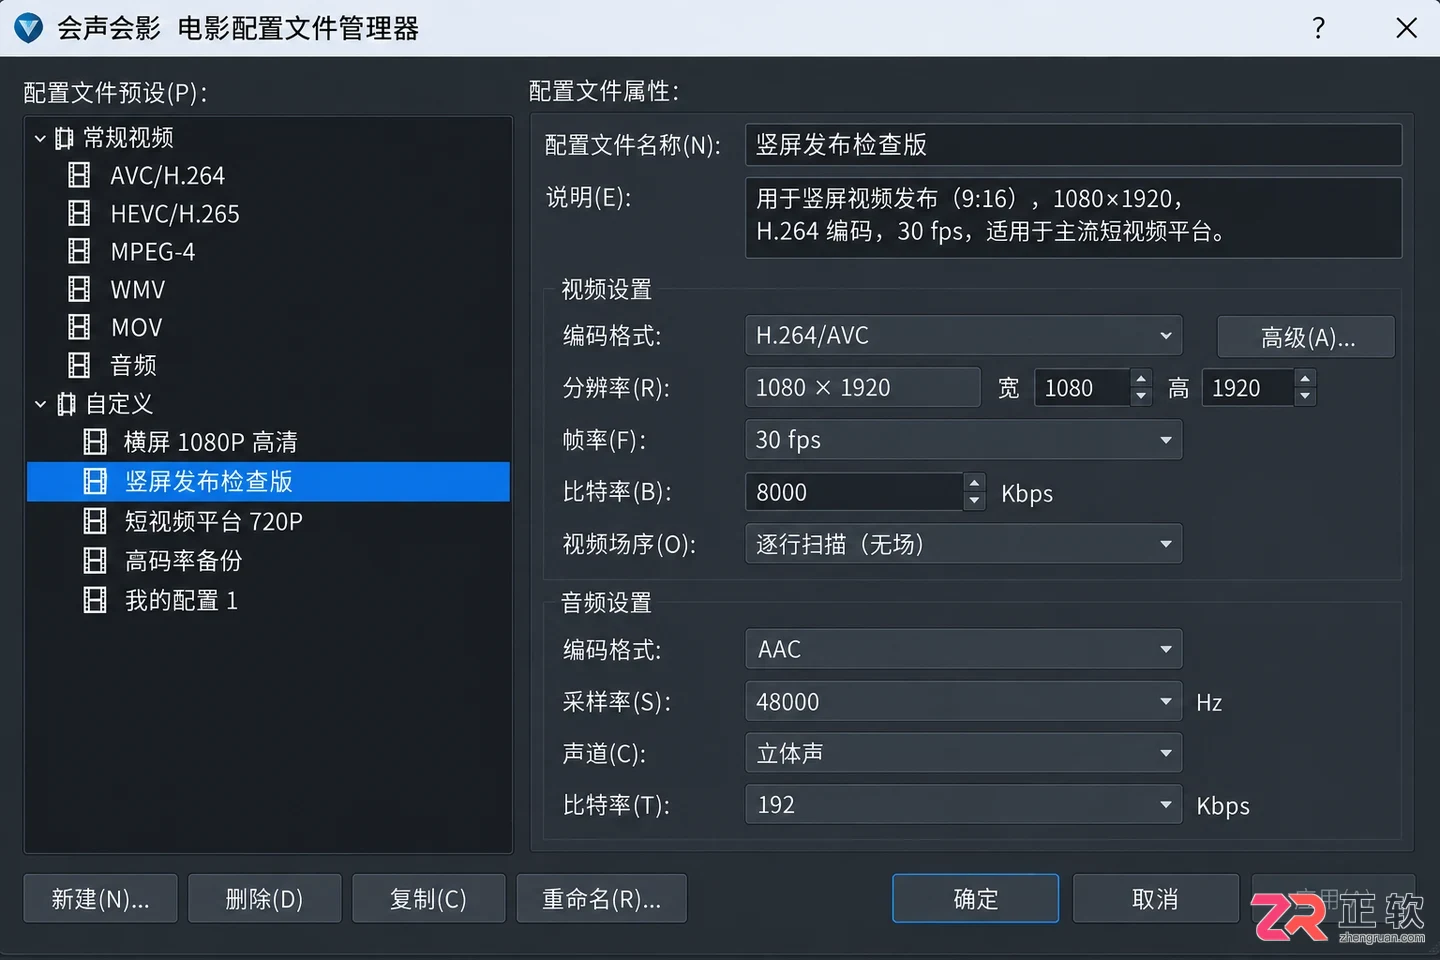
Task: Select the HEVC/H.265 preset
Action: click(175, 214)
